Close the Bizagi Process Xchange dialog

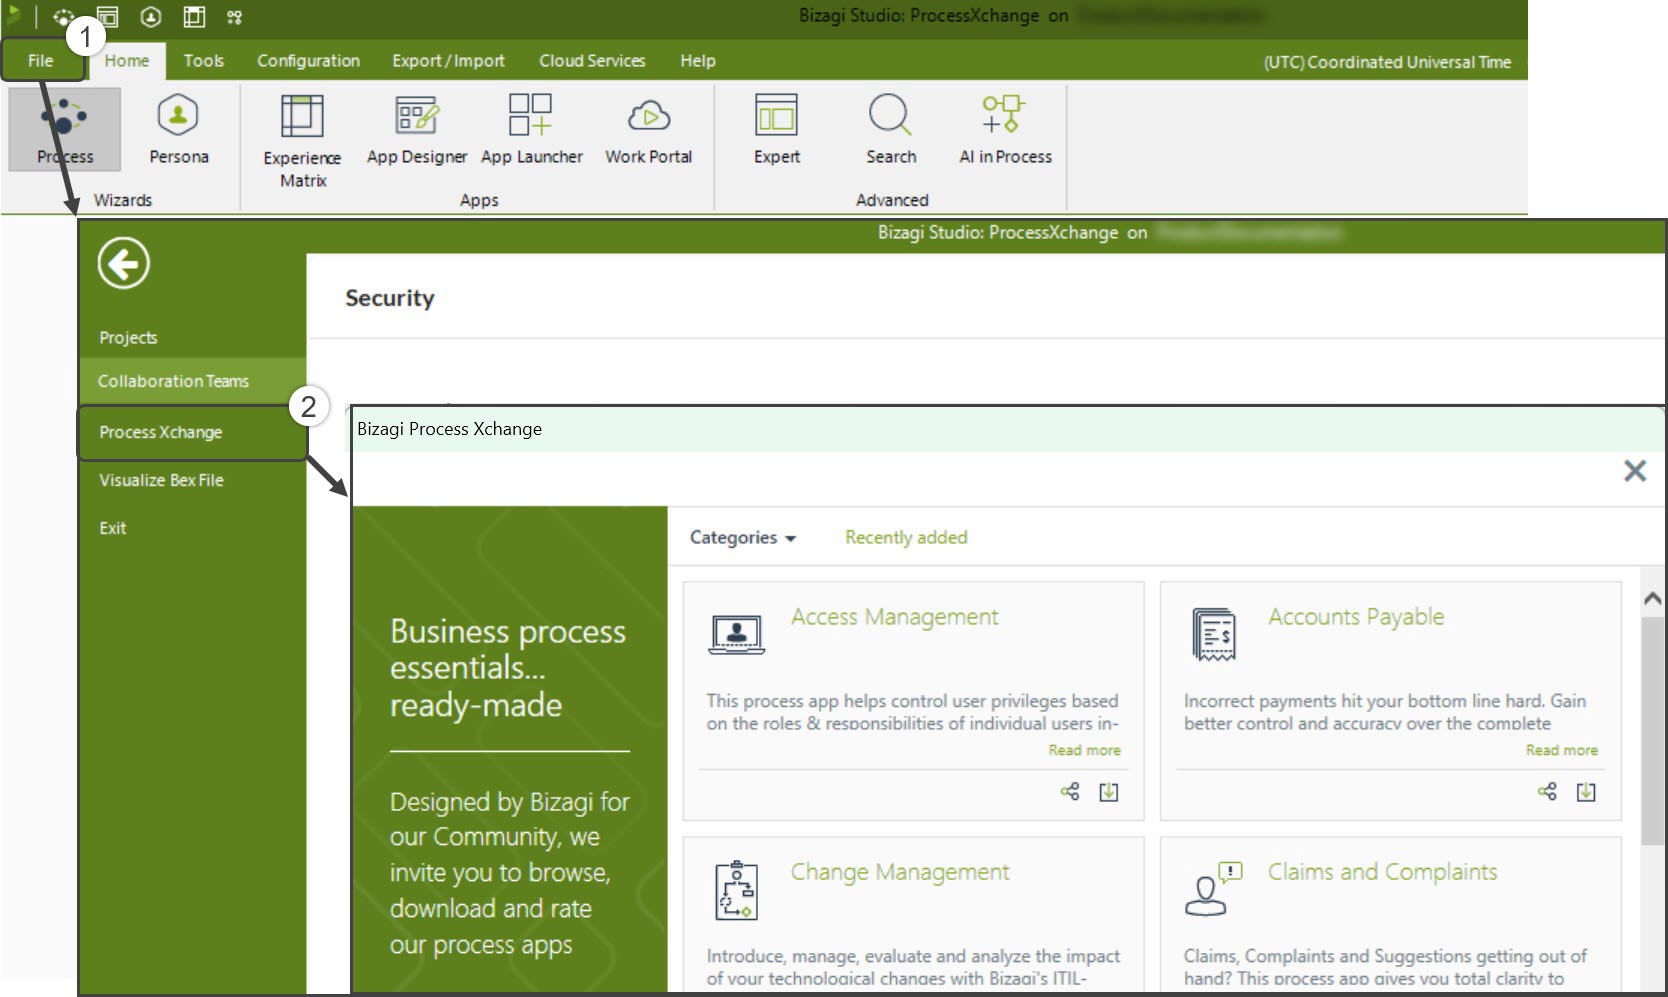point(1634,471)
